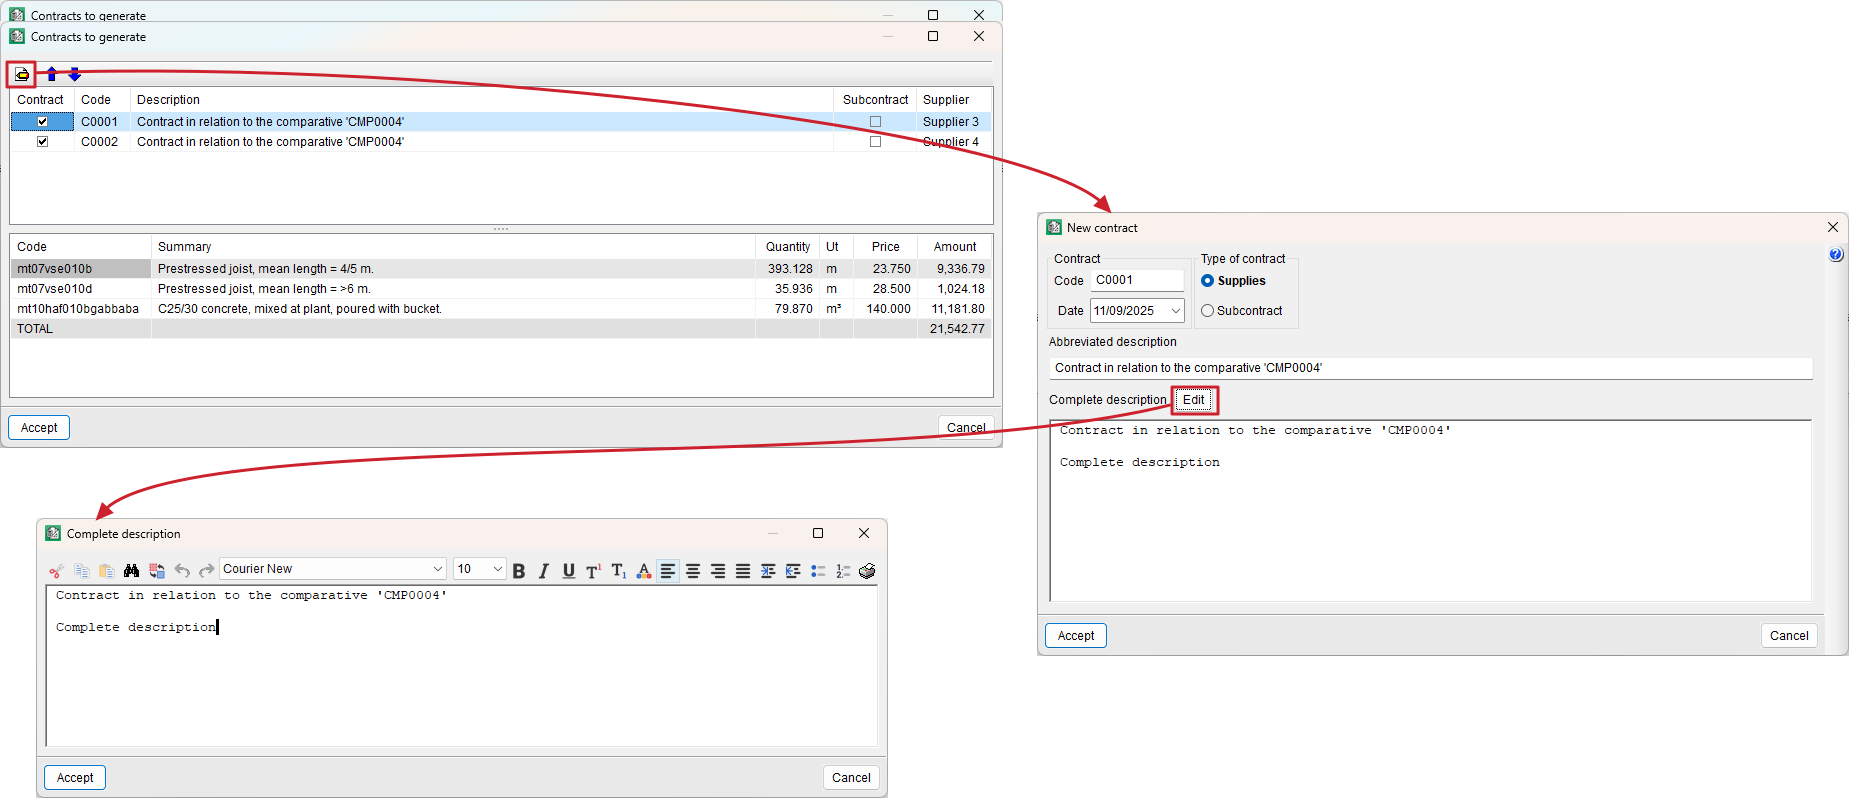This screenshot has width=1851, height=801.
Task: Align text left
Action: click(668, 570)
